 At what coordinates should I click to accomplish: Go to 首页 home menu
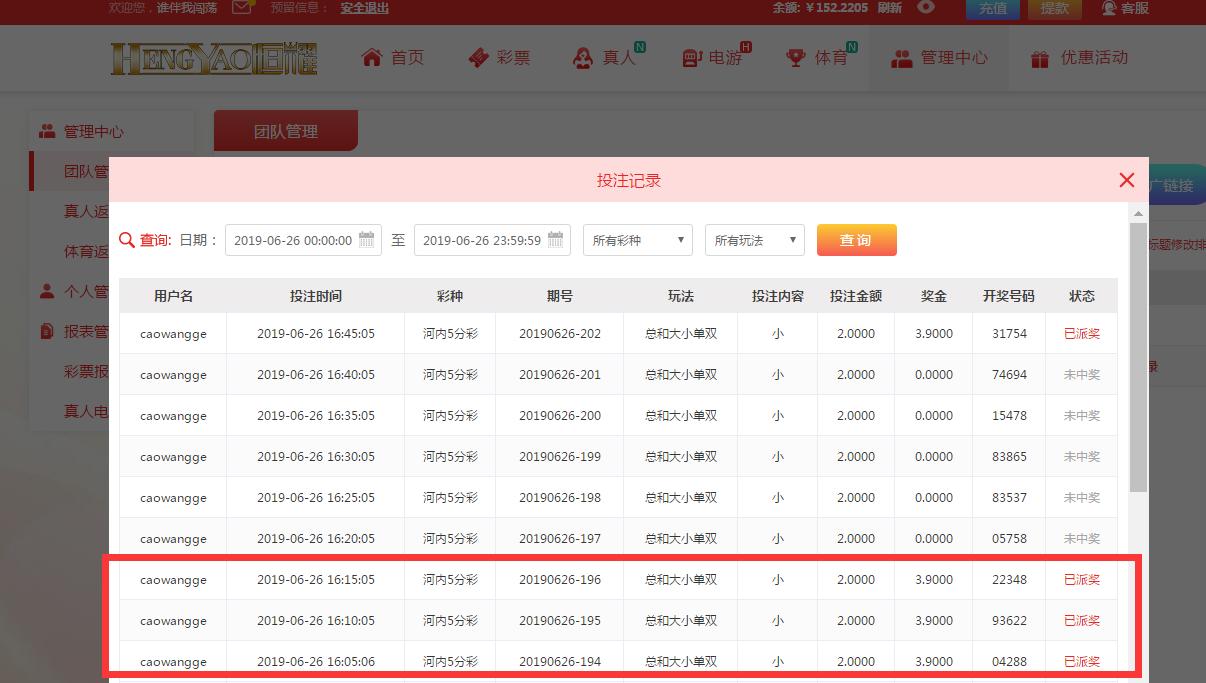coord(393,58)
